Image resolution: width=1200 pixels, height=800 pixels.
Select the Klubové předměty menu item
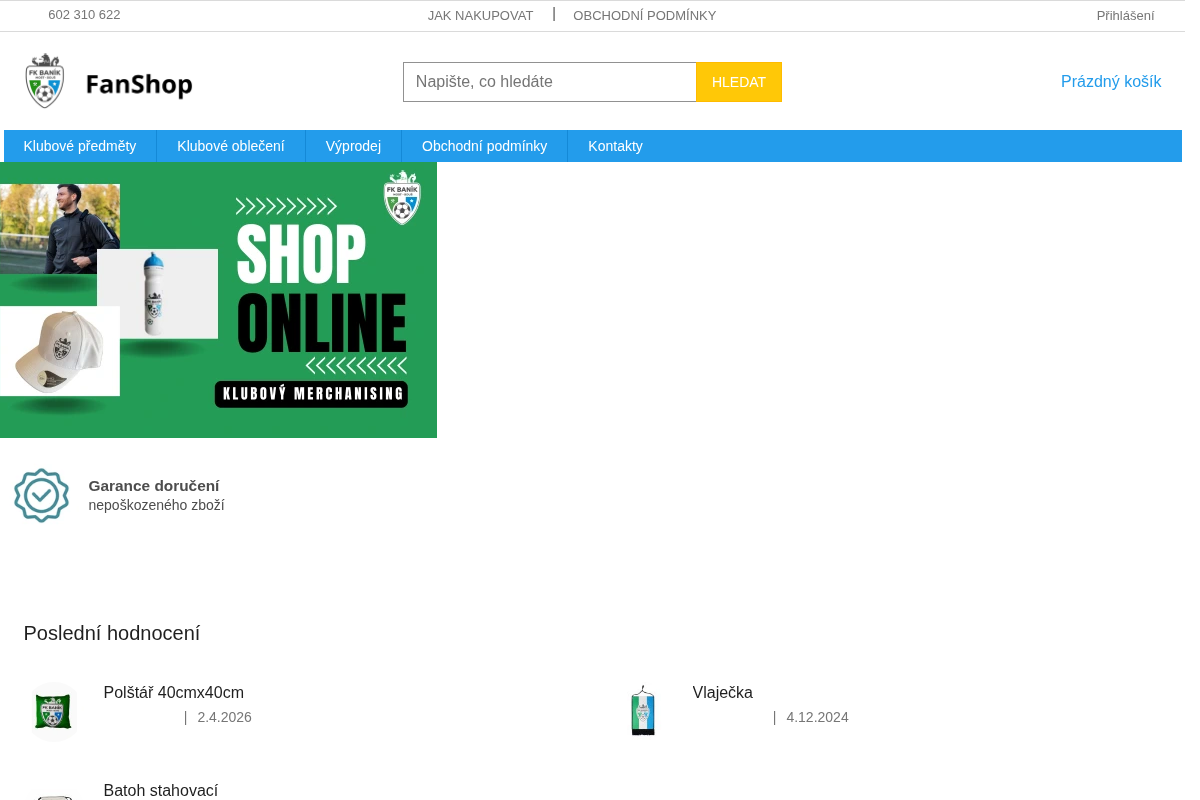click(80, 146)
